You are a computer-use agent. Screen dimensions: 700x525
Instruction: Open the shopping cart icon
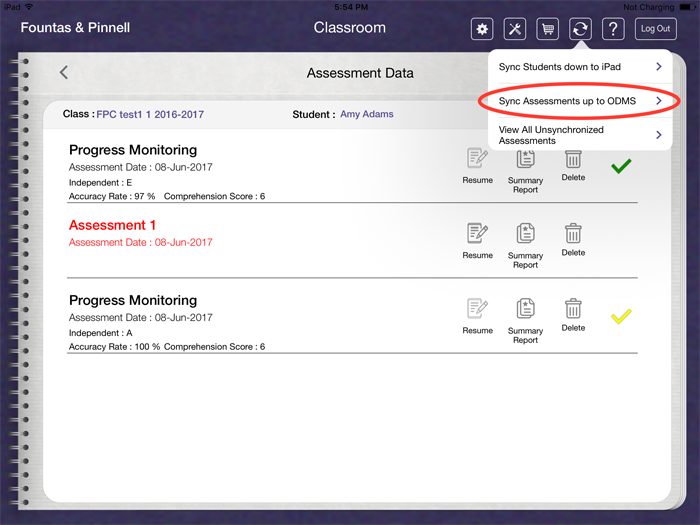coord(547,29)
